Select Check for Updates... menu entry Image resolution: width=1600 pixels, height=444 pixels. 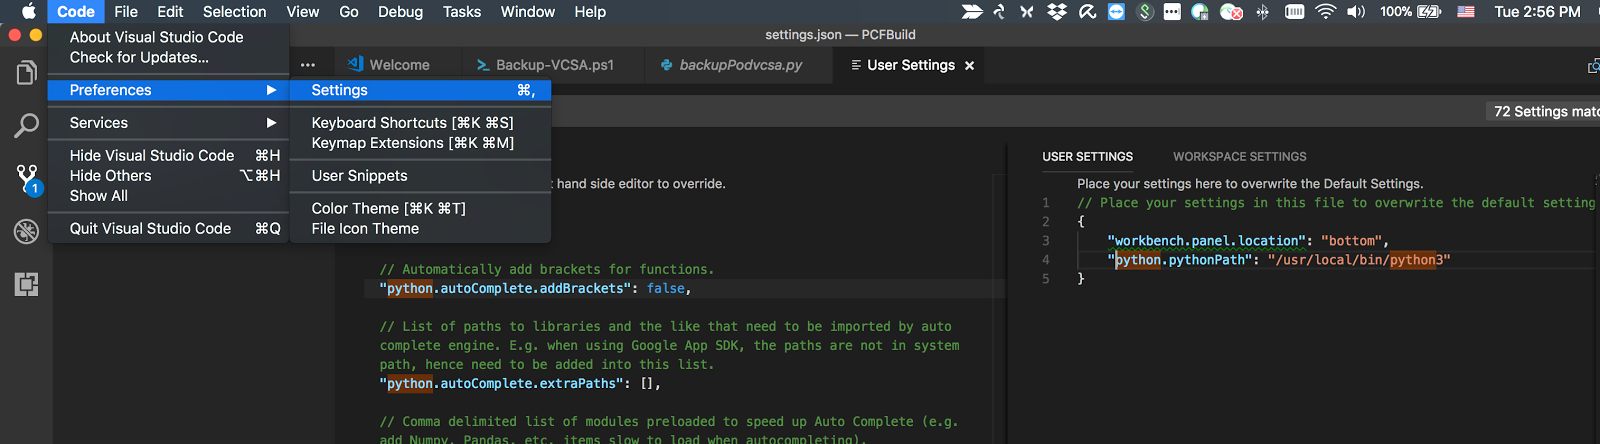pos(168,57)
